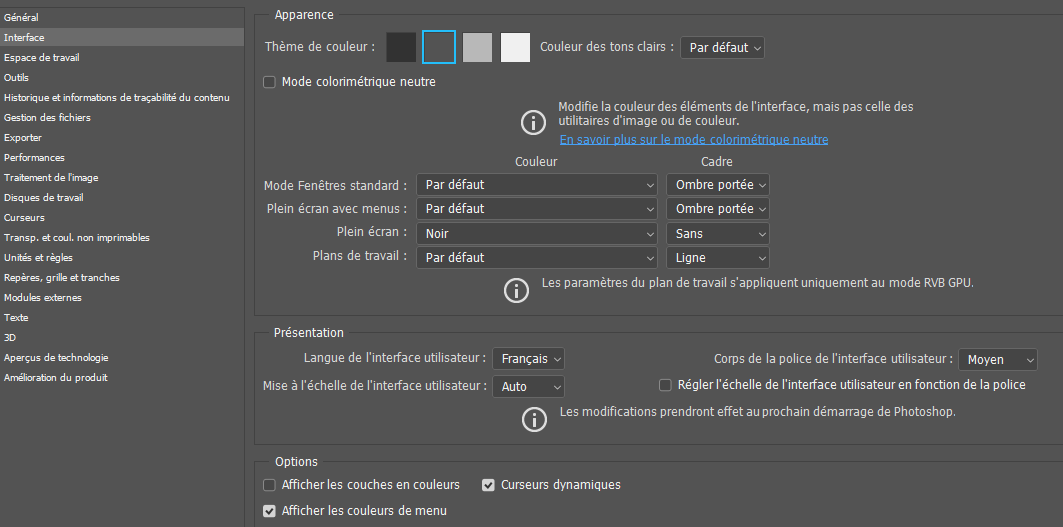Open Repères, grille et tranches category
Screen dimensions: 1063x527
coord(122,277)
